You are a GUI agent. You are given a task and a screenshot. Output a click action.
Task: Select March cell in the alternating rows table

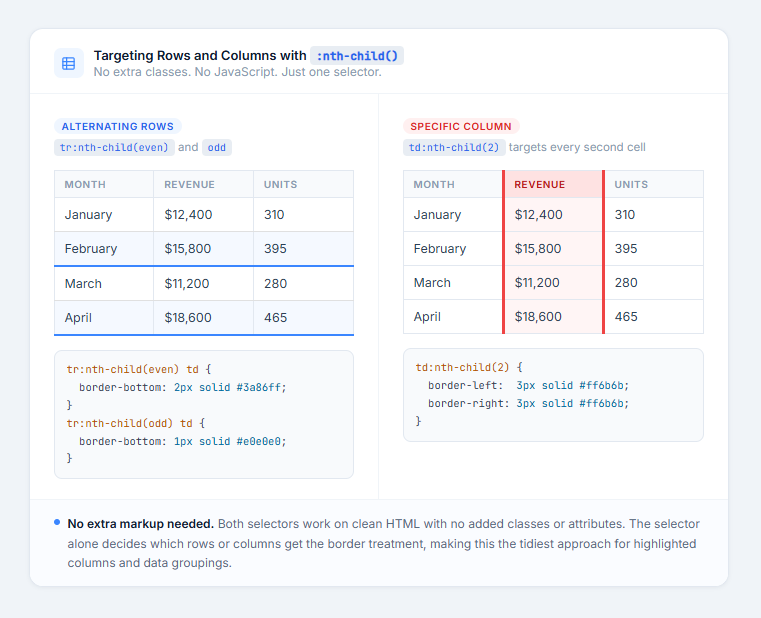tap(104, 284)
